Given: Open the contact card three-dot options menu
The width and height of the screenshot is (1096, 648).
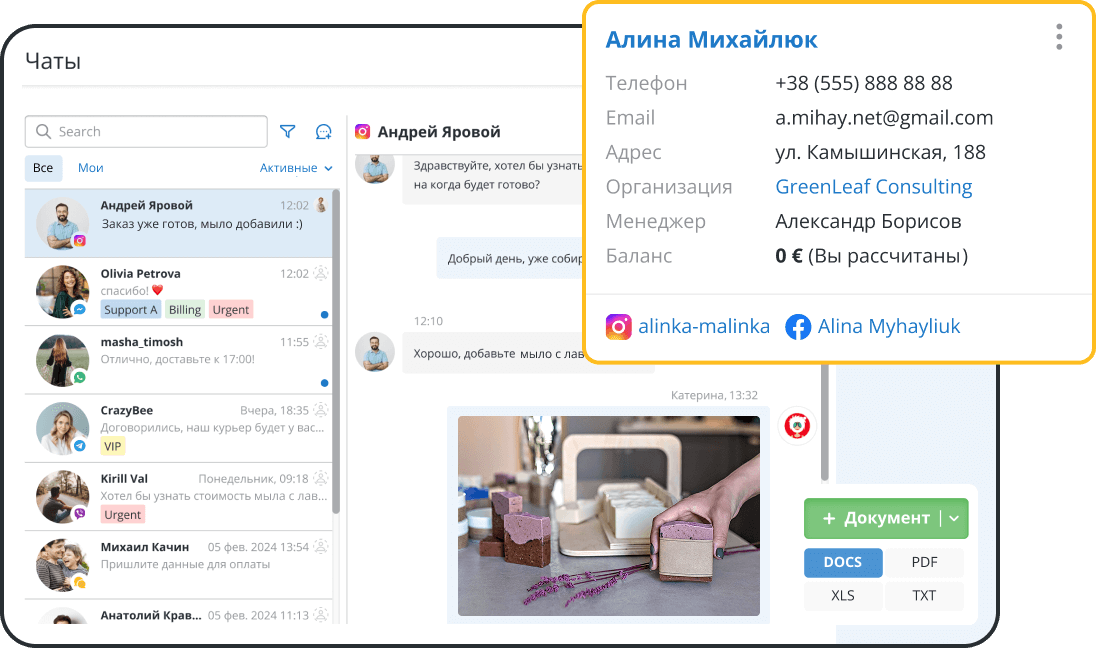Looking at the screenshot, I should [1058, 37].
